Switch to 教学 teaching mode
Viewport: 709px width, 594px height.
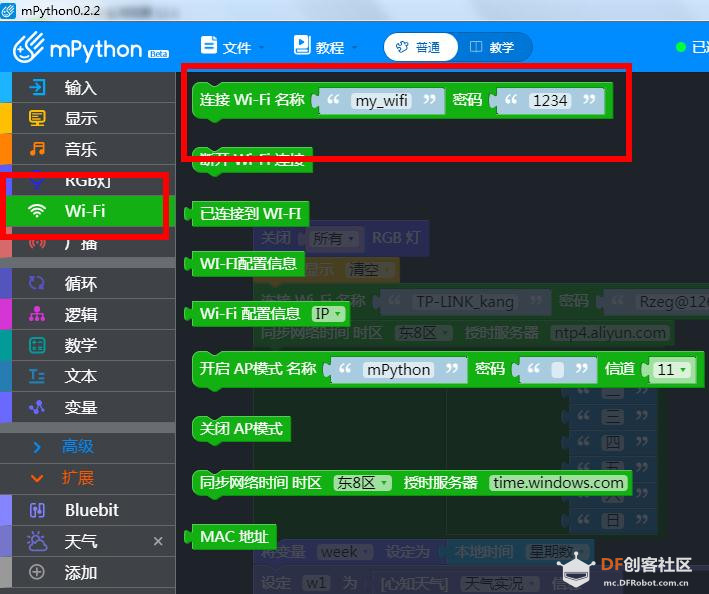click(494, 47)
